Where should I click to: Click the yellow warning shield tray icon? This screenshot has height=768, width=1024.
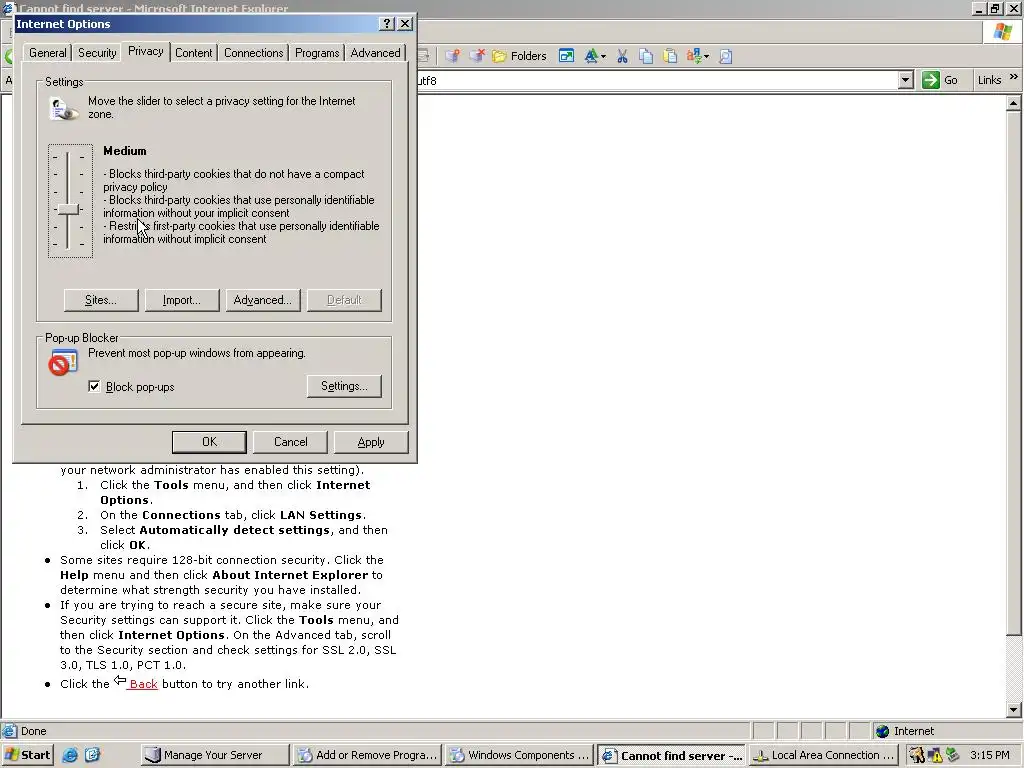pos(935,756)
